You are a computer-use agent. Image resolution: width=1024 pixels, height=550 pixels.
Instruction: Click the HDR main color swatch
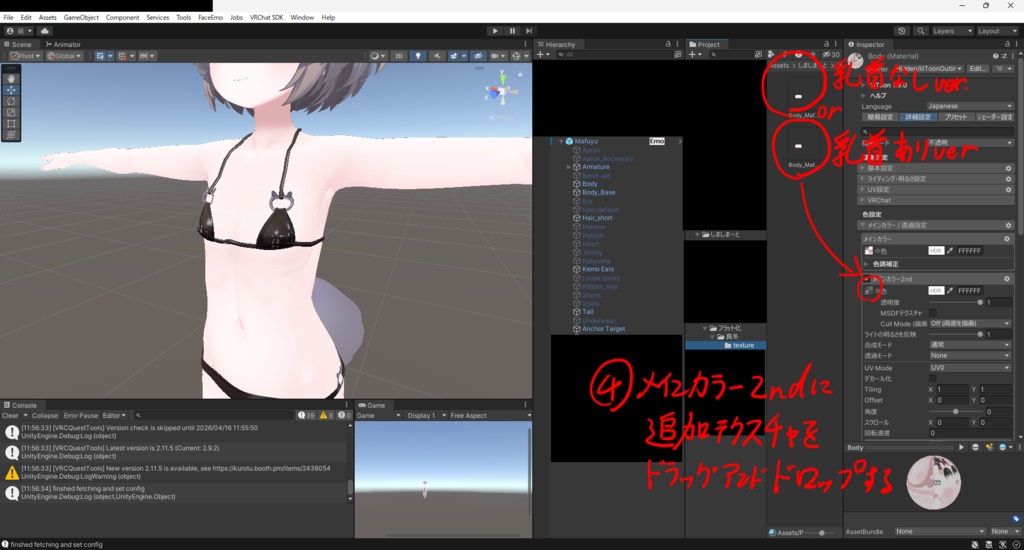pos(936,251)
